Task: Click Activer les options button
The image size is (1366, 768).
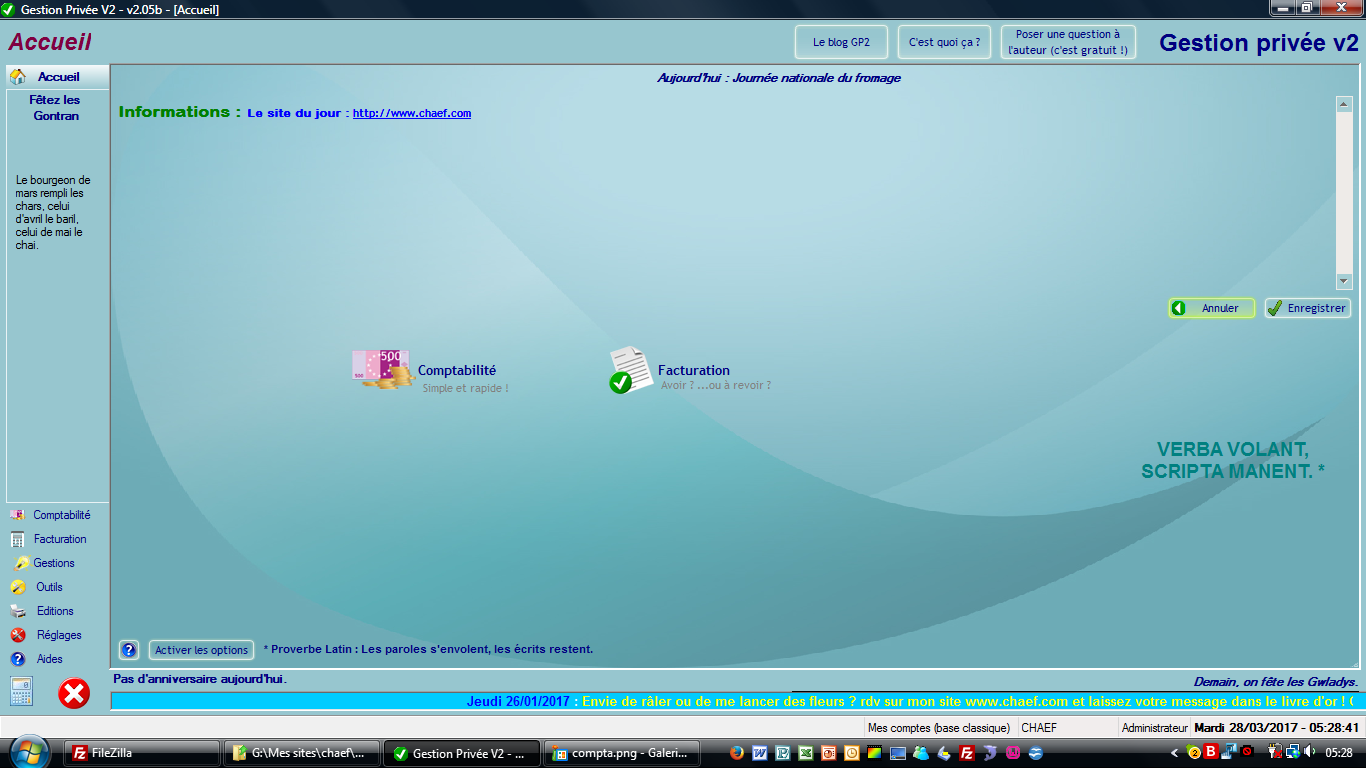Action: (201, 650)
